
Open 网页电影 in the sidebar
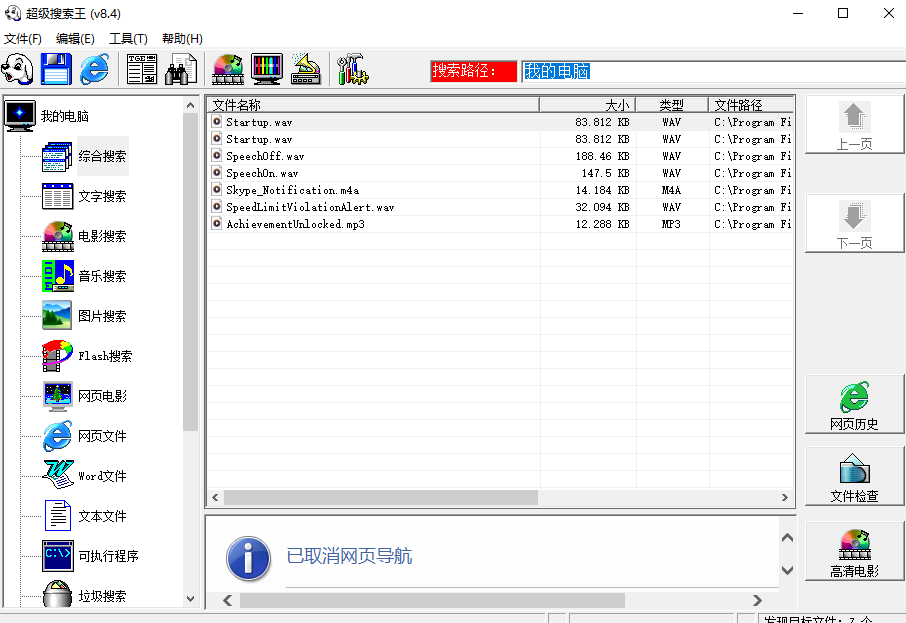(x=102, y=396)
